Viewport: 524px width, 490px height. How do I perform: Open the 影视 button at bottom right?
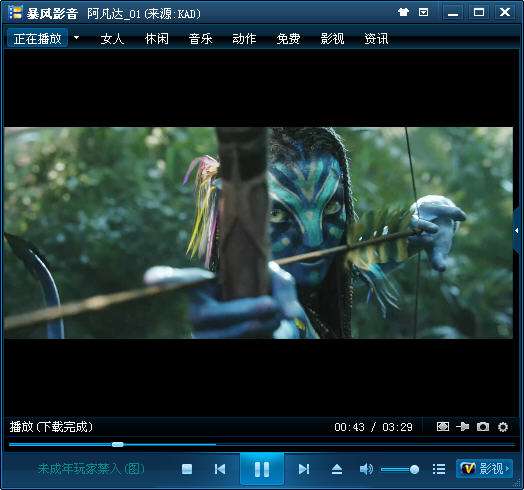pos(484,469)
